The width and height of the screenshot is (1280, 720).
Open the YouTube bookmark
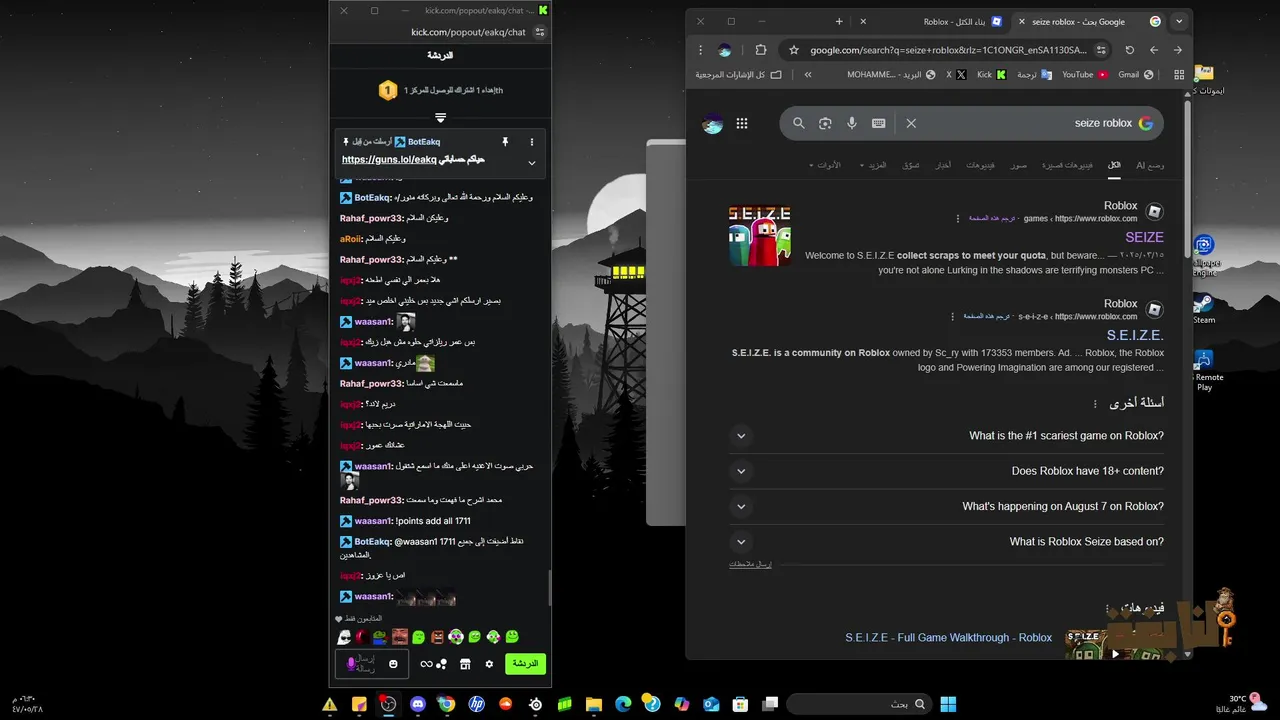point(1085,74)
